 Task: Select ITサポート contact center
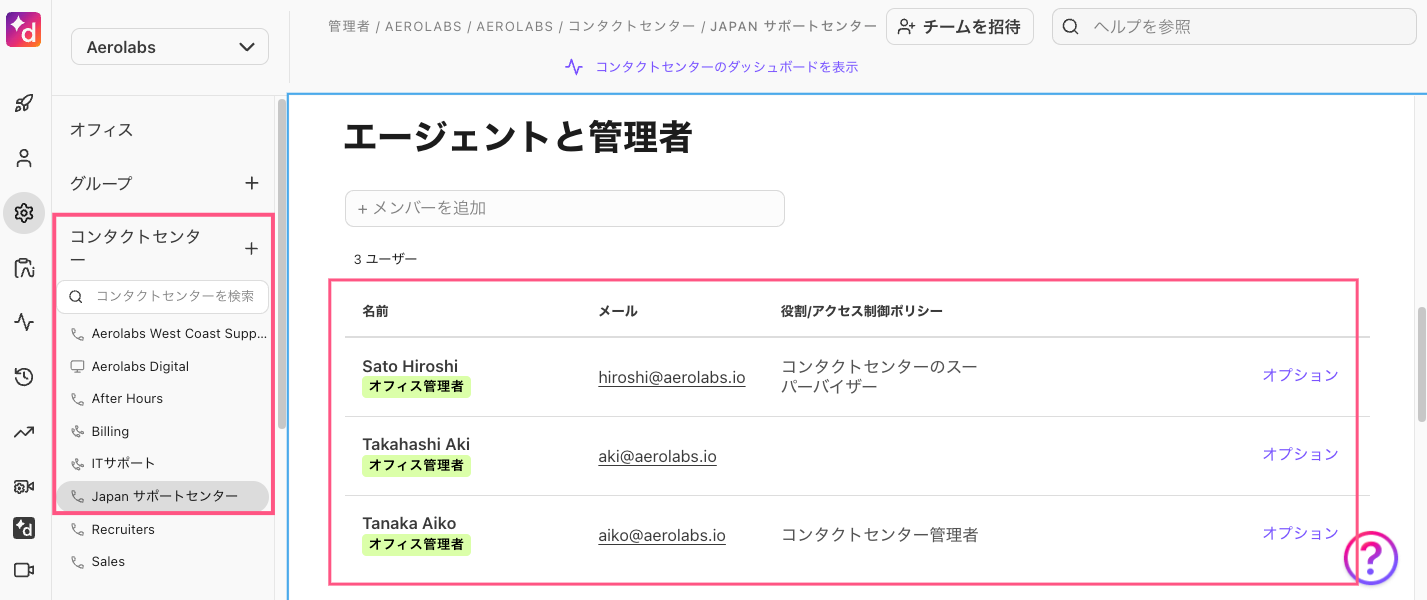pyautogui.click(x=123, y=464)
